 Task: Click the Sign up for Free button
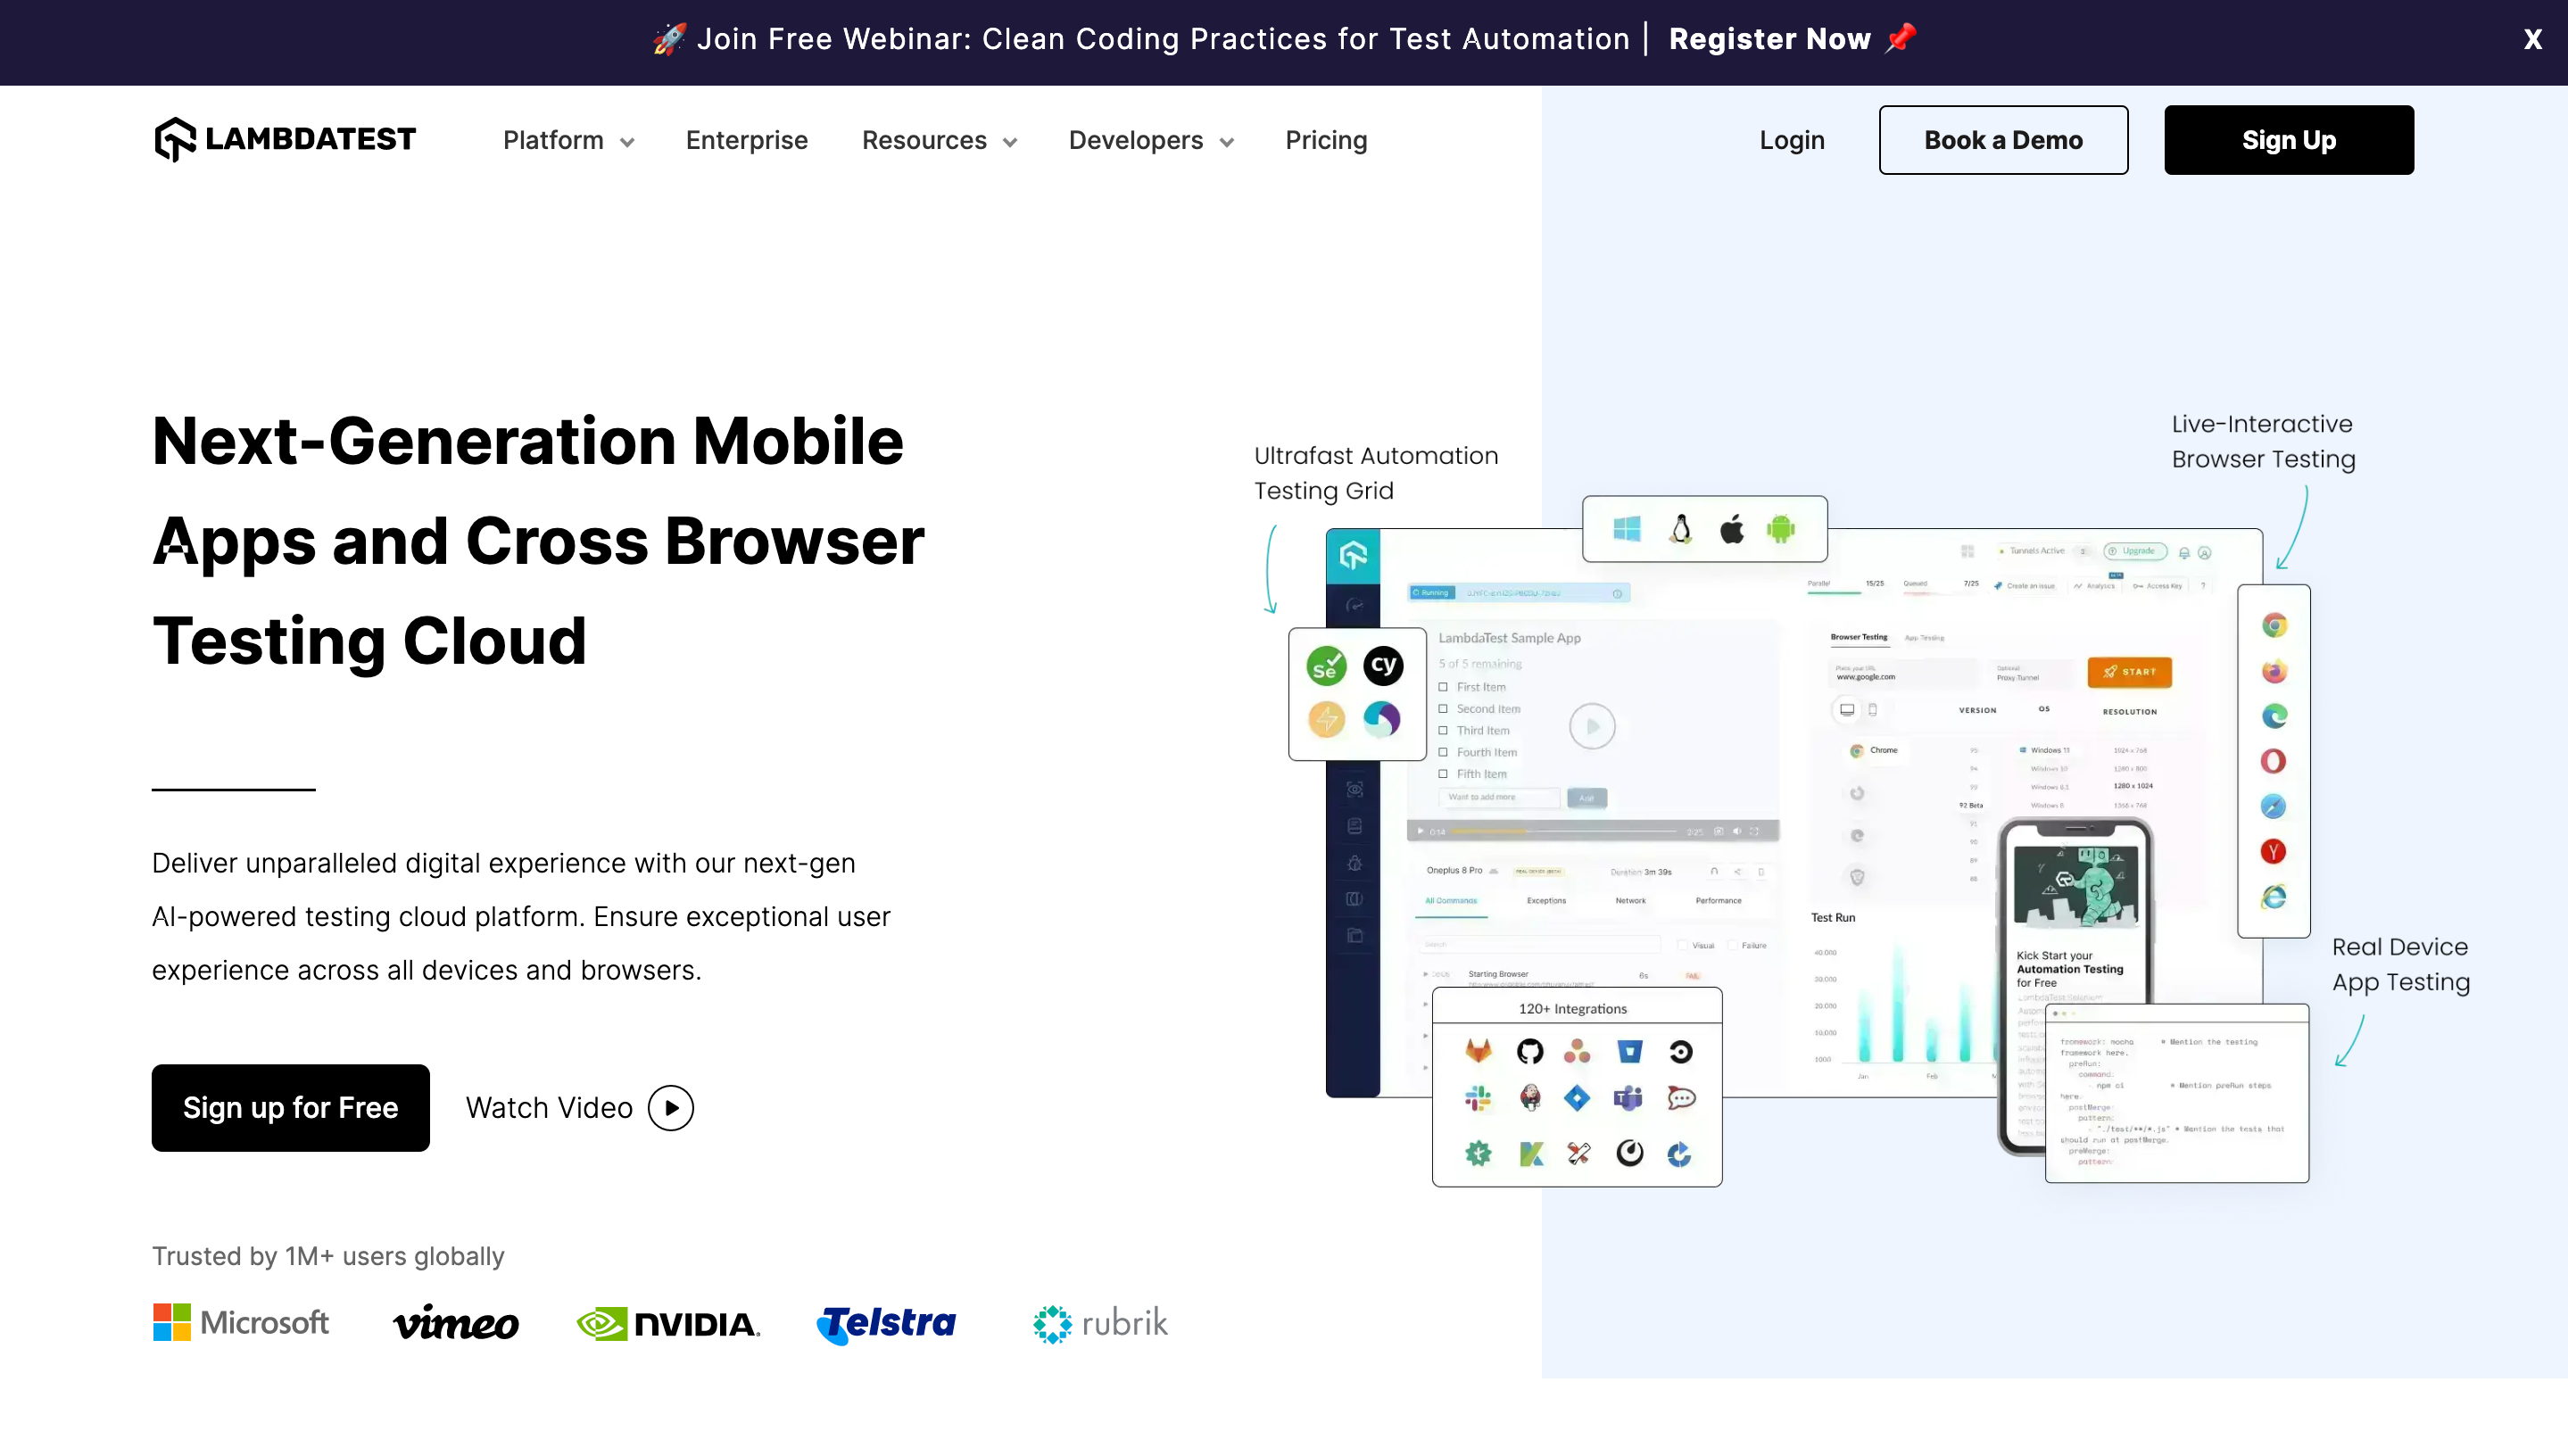[290, 1108]
